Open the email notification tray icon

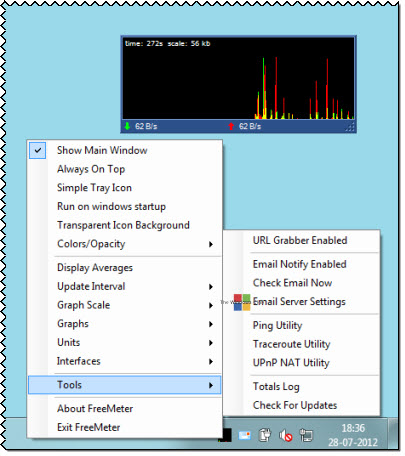click(x=245, y=435)
